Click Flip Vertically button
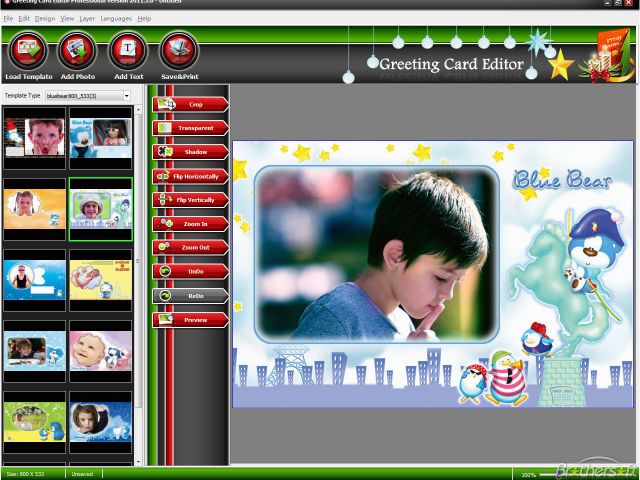640x480 pixels. coord(190,200)
